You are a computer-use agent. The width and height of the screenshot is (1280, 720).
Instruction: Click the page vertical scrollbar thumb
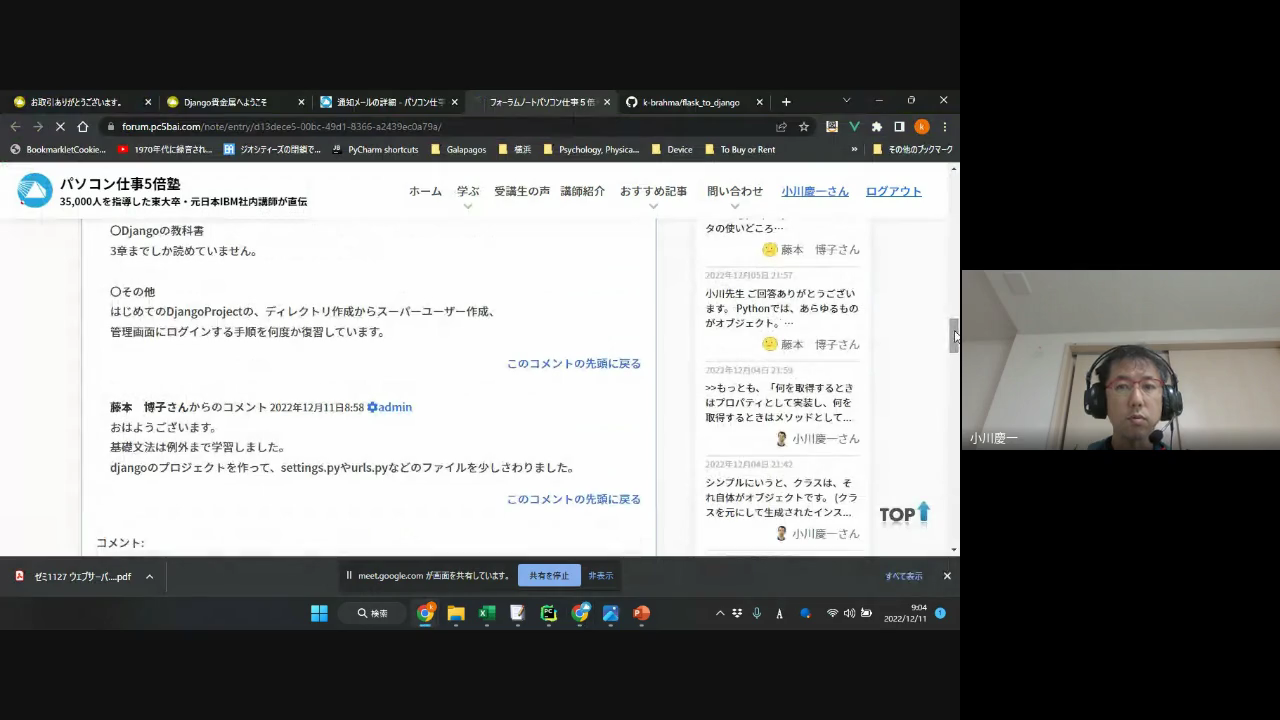(x=954, y=335)
